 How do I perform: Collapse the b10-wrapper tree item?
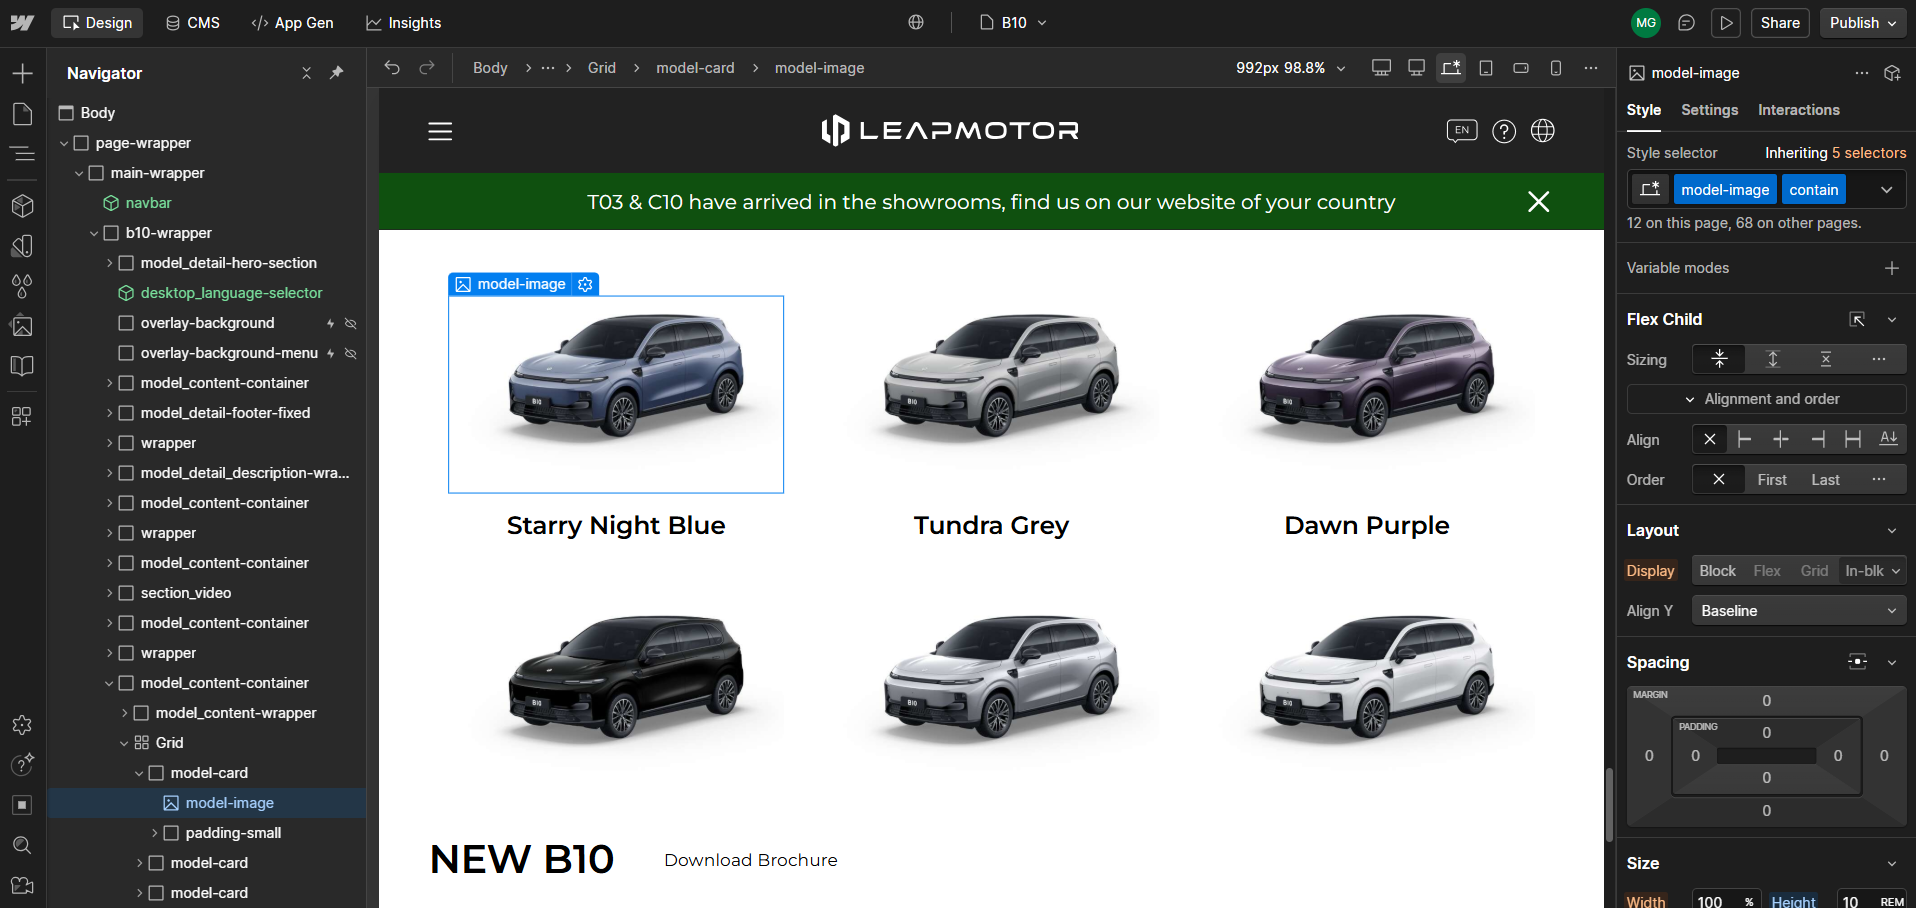(x=94, y=233)
